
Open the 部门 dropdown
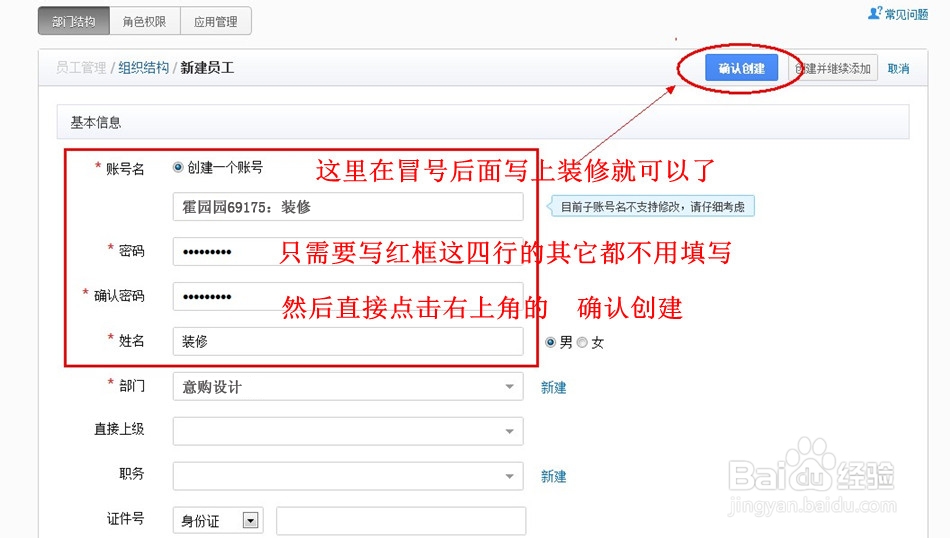click(x=348, y=386)
